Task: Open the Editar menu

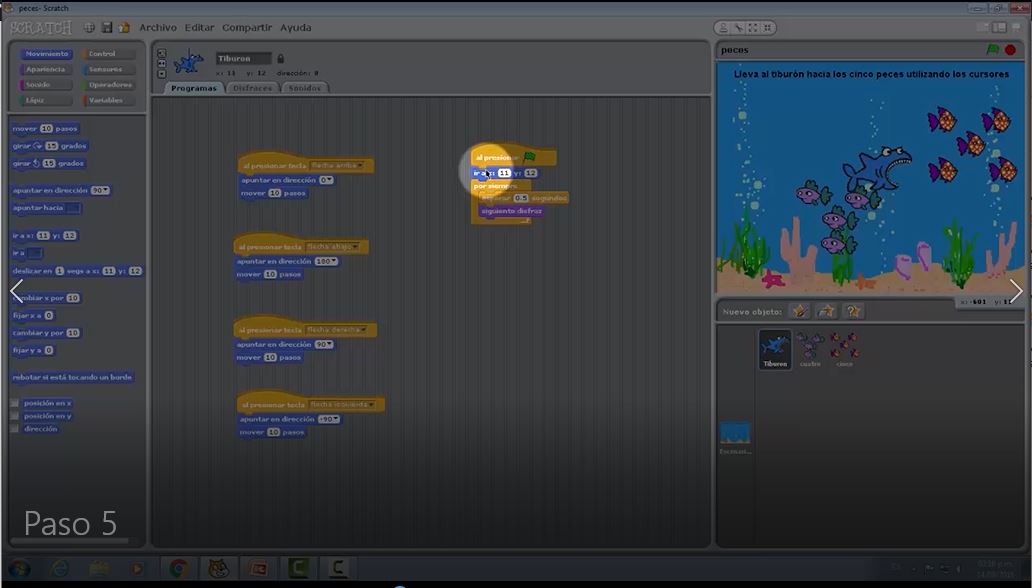Action: 199,28
